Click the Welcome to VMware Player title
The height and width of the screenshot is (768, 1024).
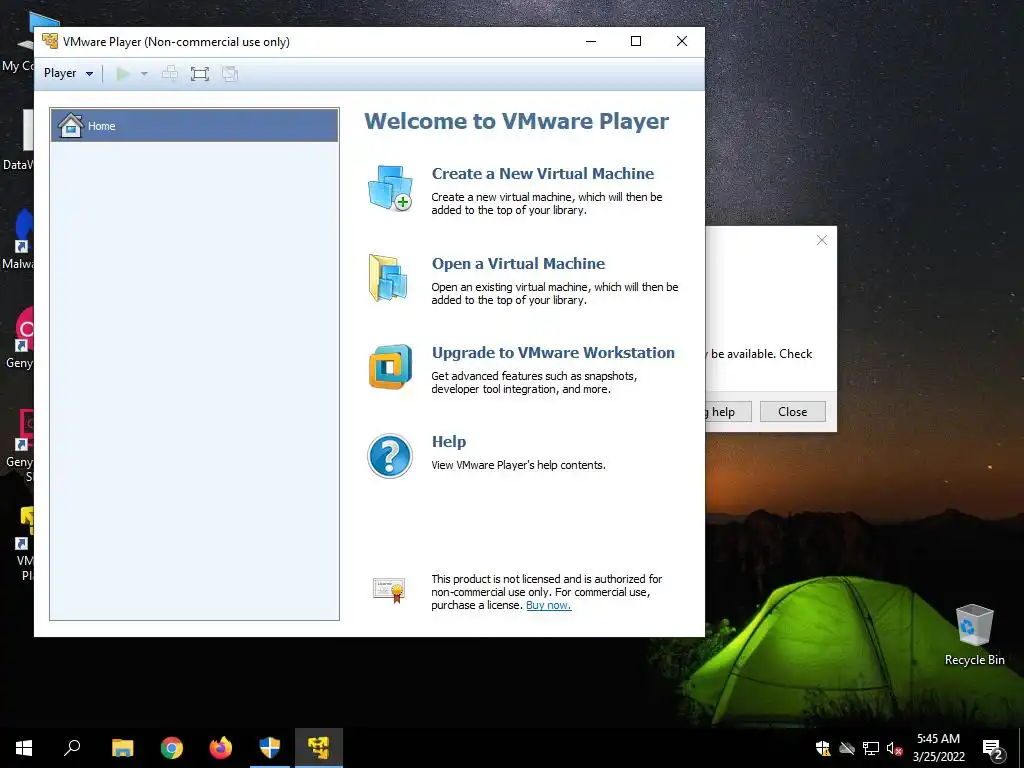517,121
